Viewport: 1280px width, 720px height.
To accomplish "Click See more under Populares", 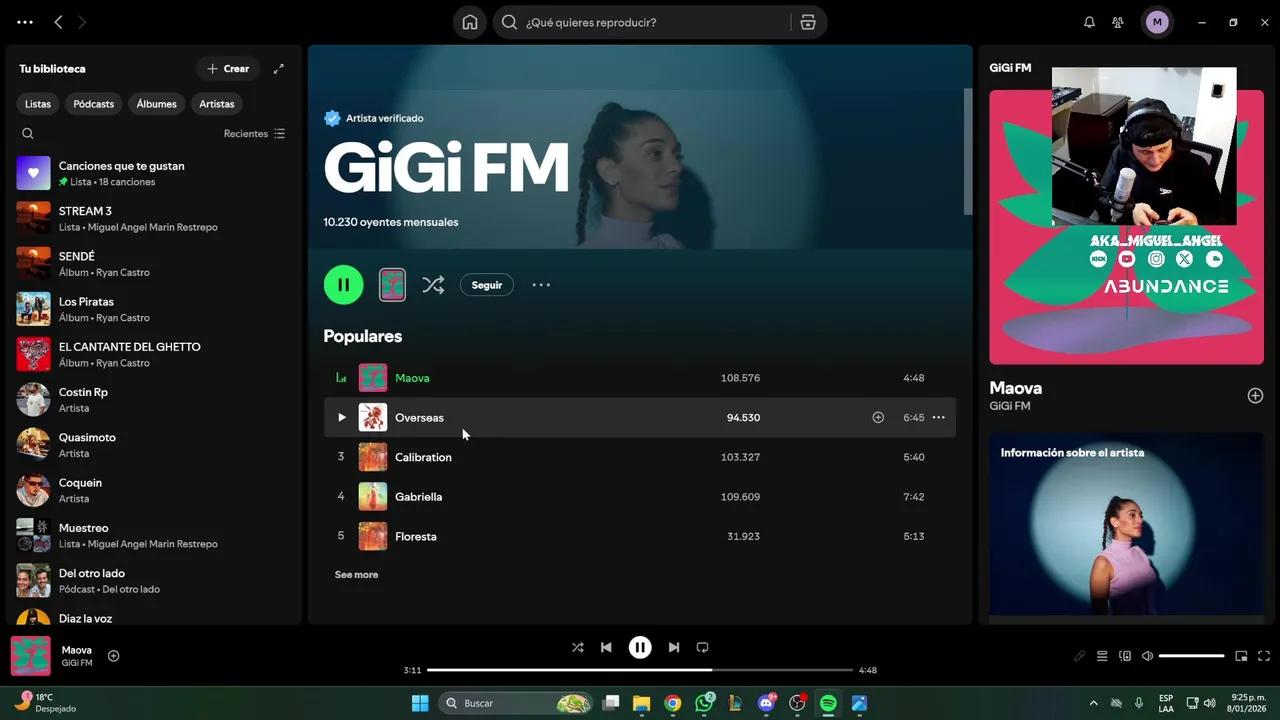I will coord(356,575).
